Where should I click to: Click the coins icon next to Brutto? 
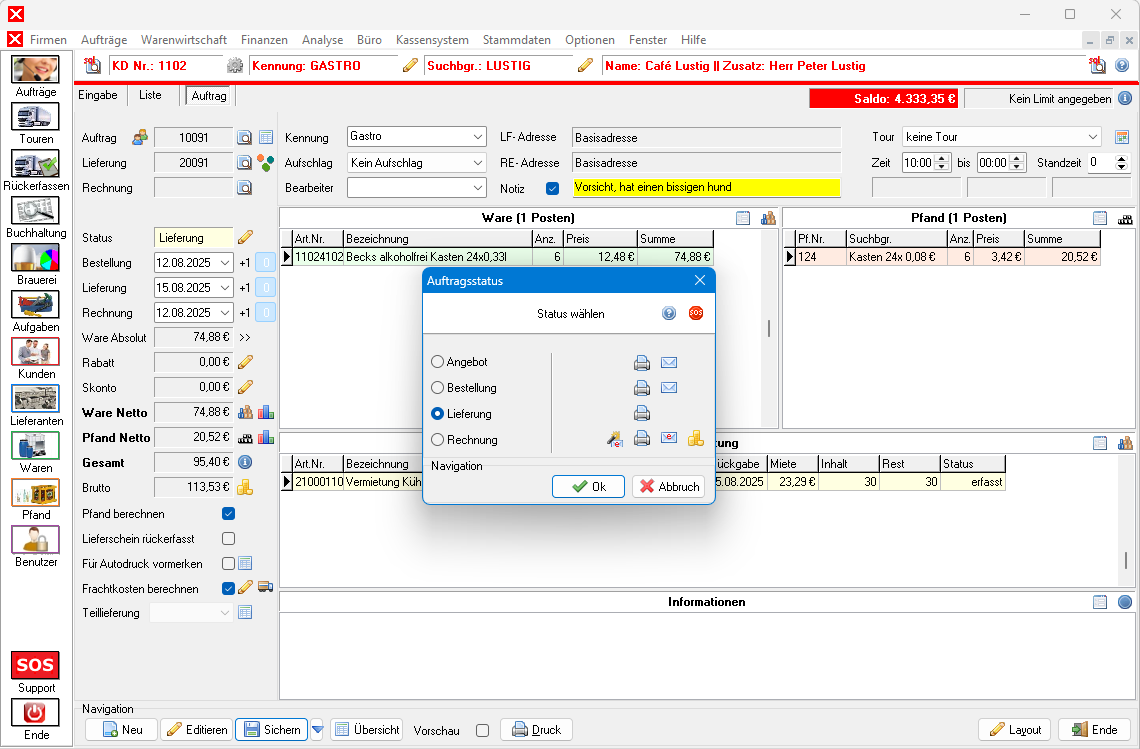[245, 487]
